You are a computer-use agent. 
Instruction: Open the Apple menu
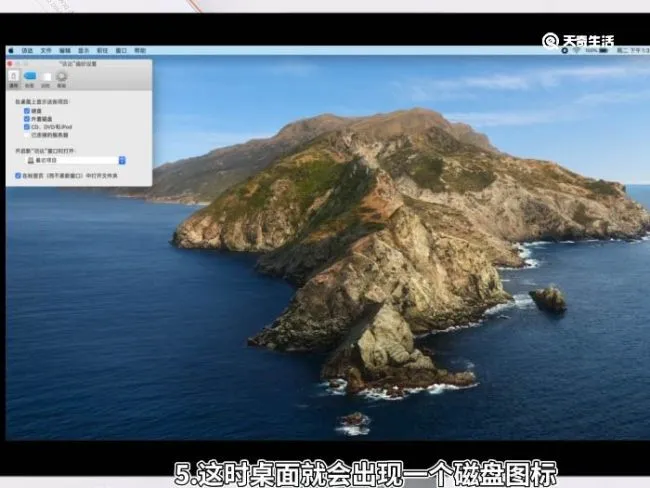(x=11, y=51)
